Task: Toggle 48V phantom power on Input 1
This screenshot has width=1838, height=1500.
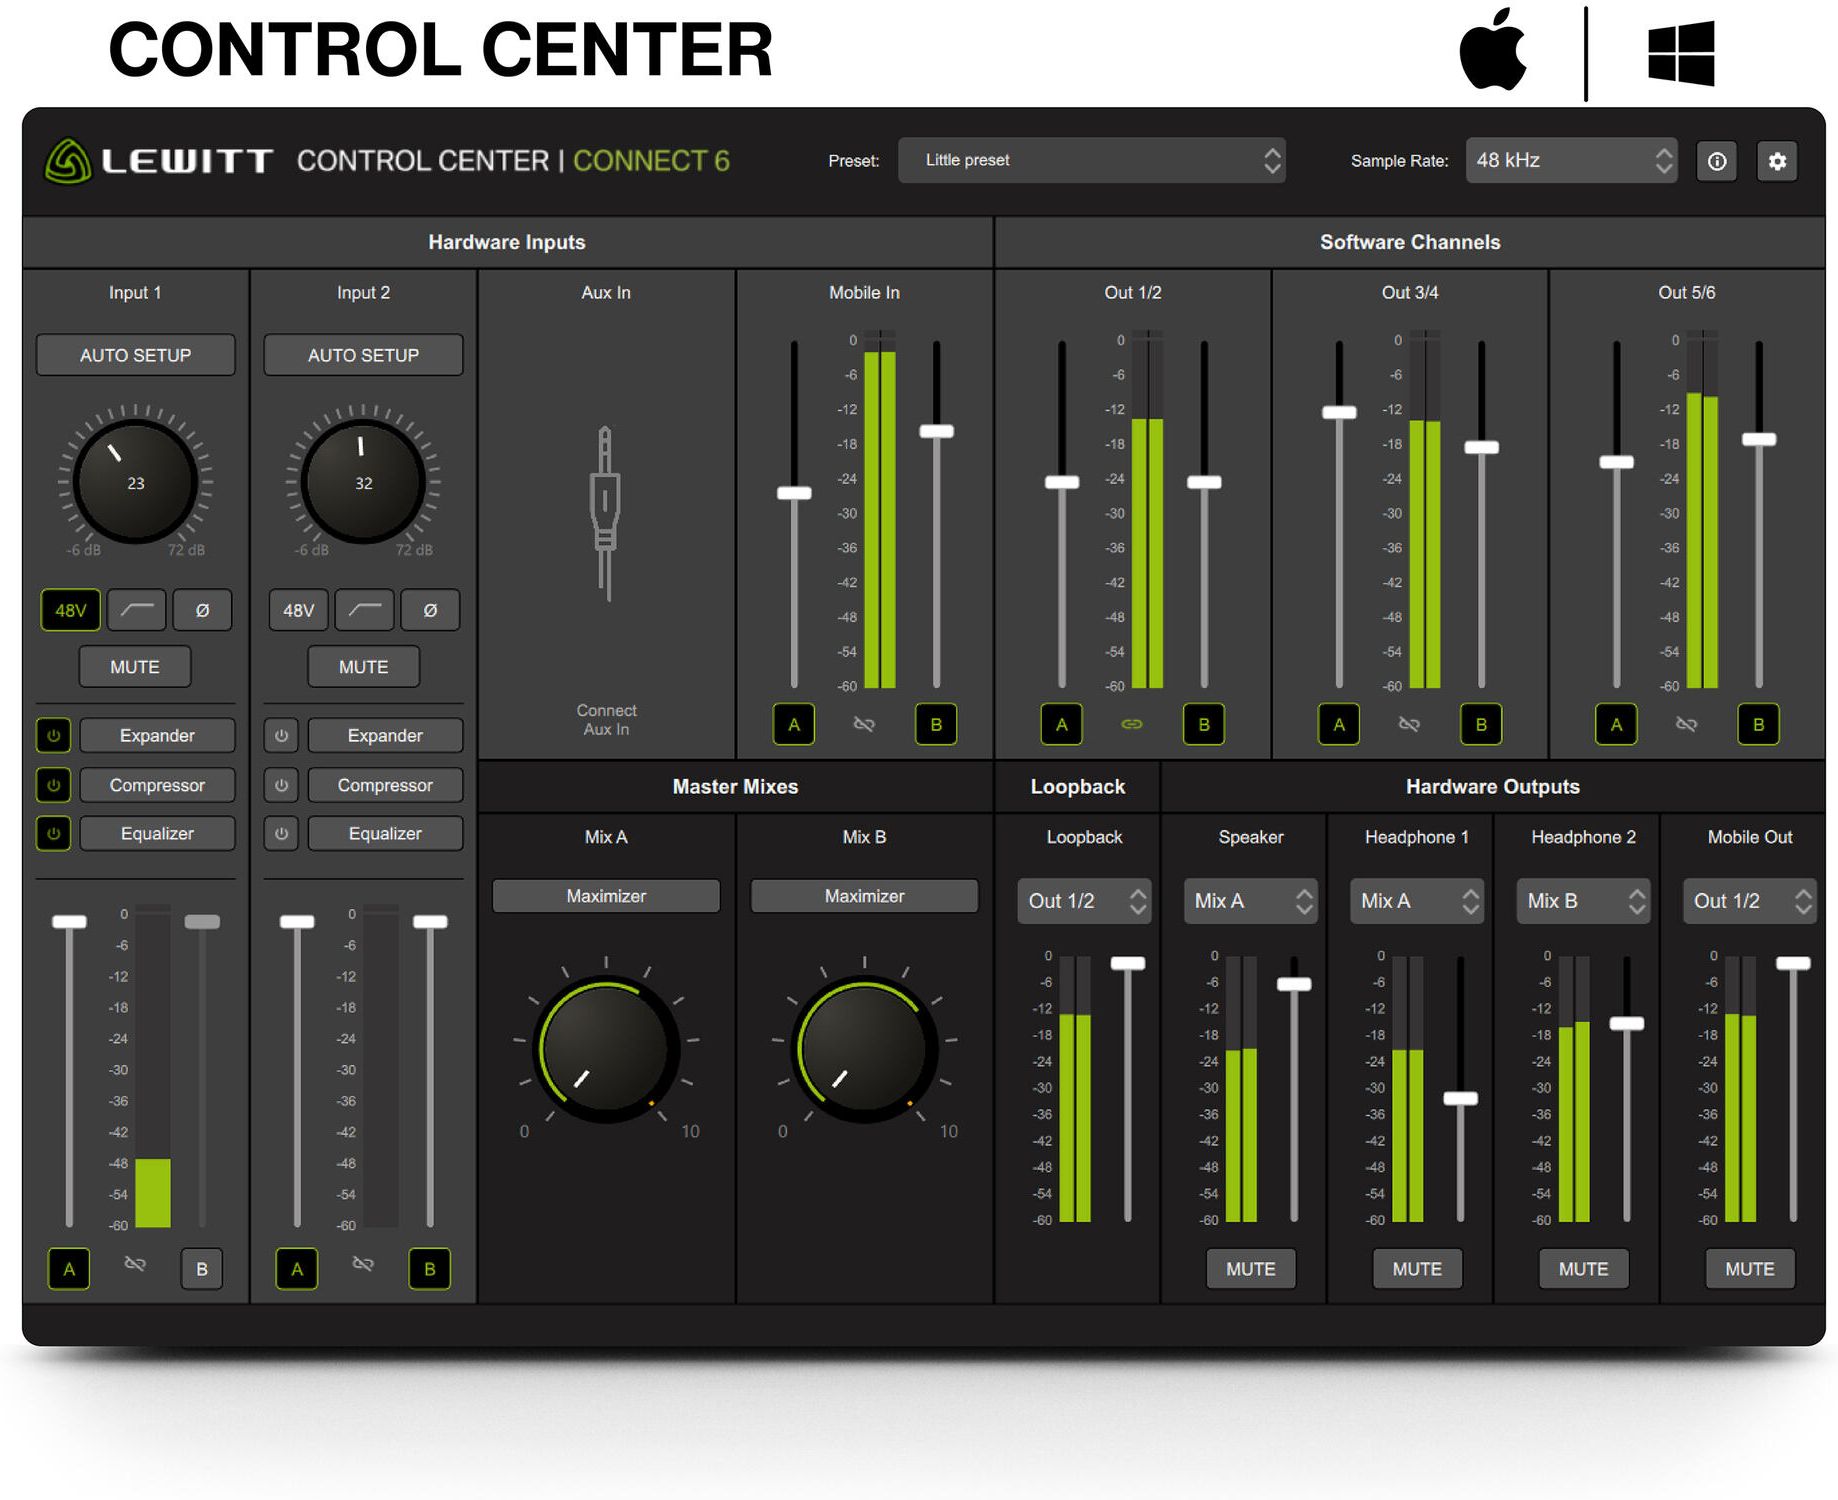Action: pyautogui.click(x=70, y=610)
